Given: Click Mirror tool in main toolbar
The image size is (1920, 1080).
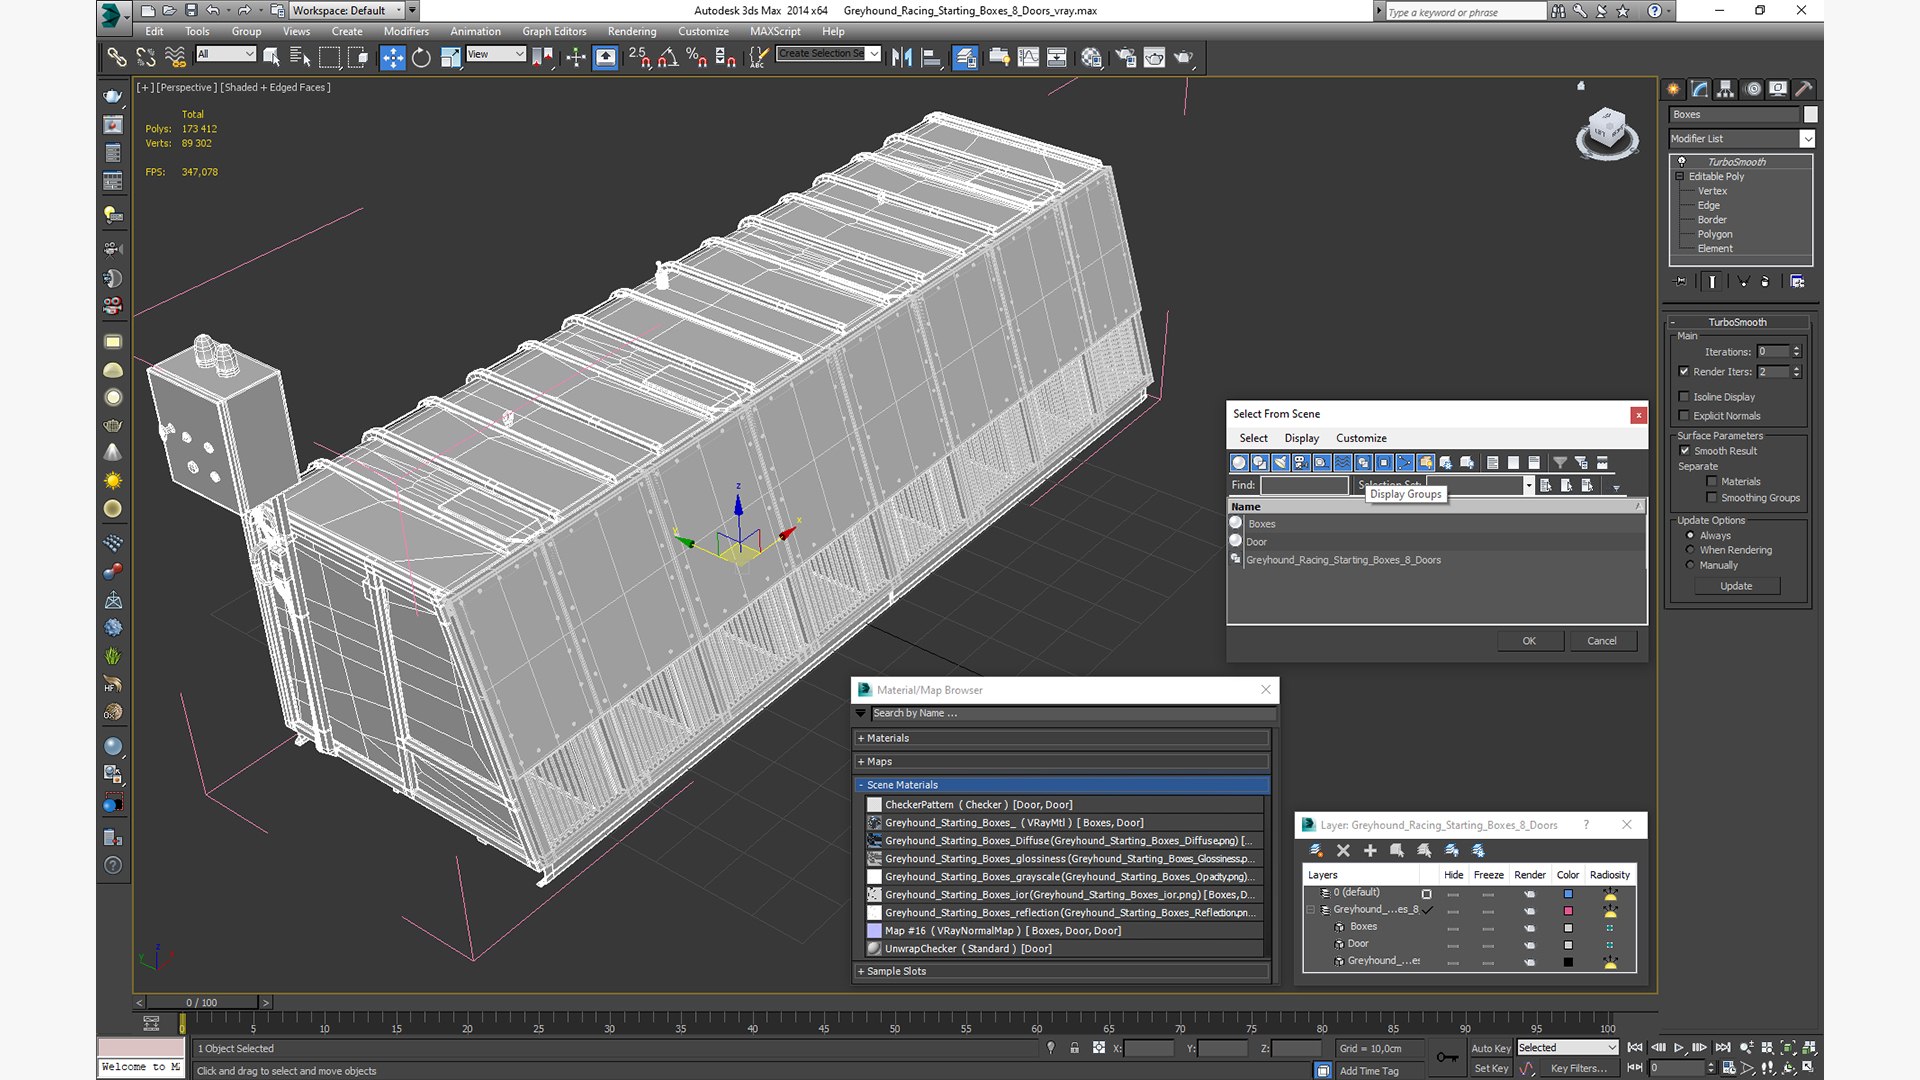Looking at the screenshot, I should (902, 58).
